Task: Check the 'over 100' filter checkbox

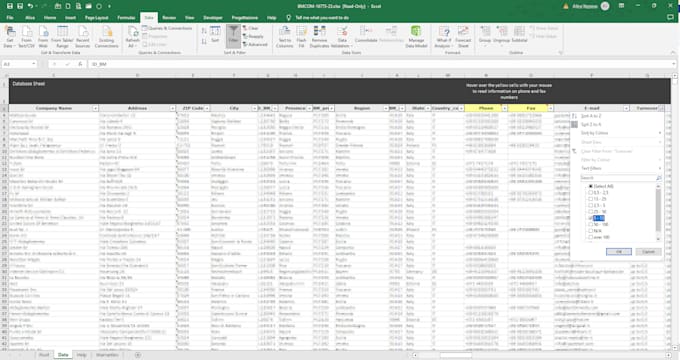Action: 590,237
